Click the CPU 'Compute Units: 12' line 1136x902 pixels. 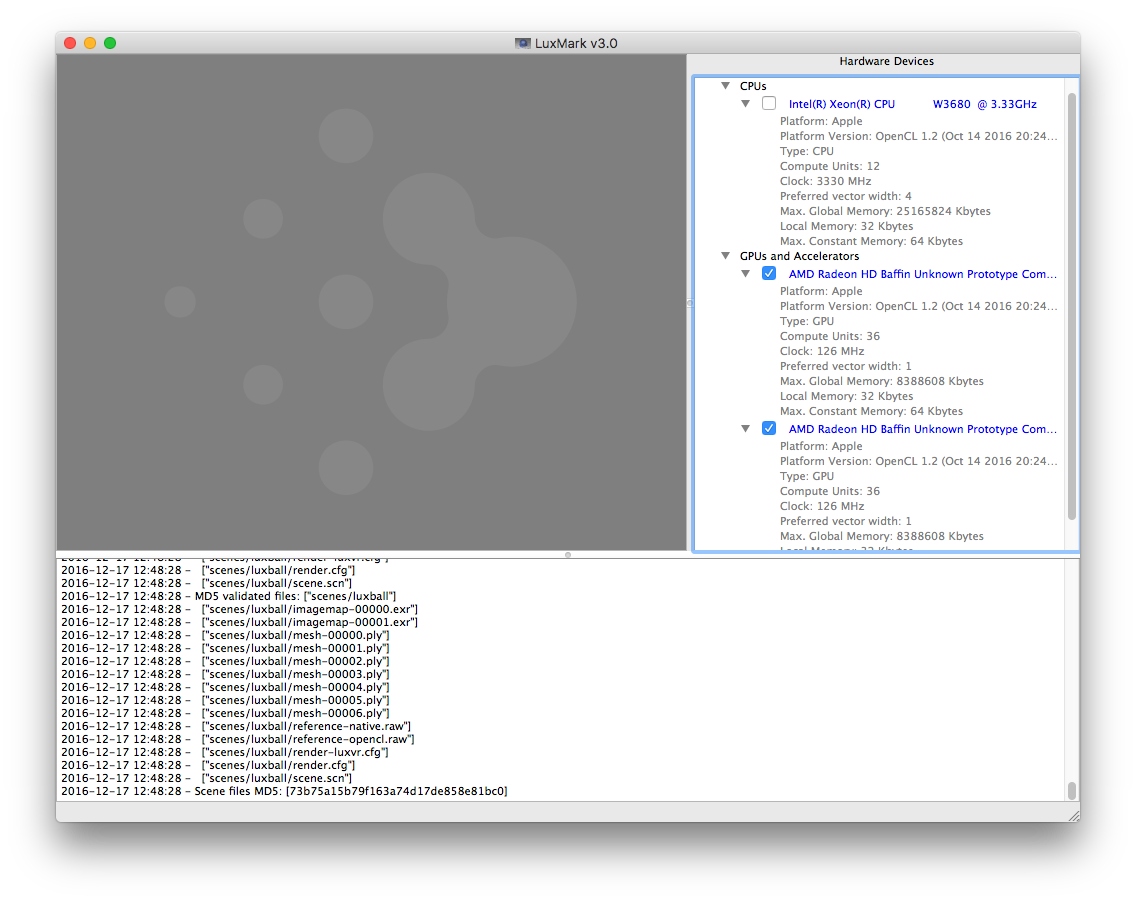tap(830, 166)
